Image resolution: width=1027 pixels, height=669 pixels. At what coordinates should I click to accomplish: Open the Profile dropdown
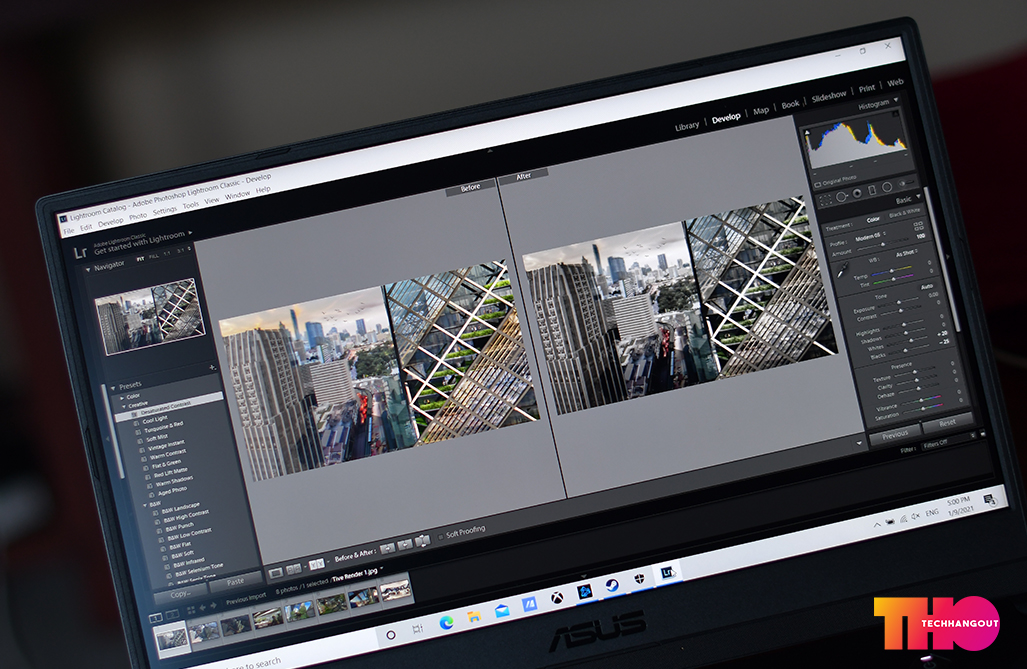[x=870, y=237]
